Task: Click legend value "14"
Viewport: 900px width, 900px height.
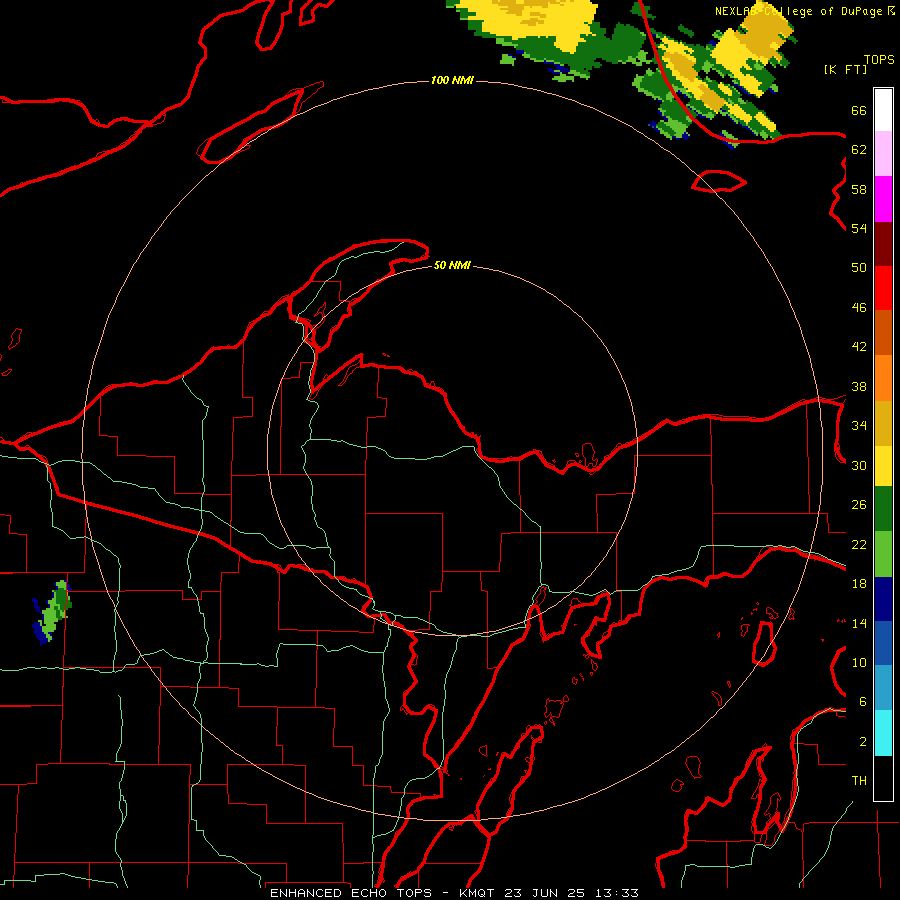Action: pos(859,623)
